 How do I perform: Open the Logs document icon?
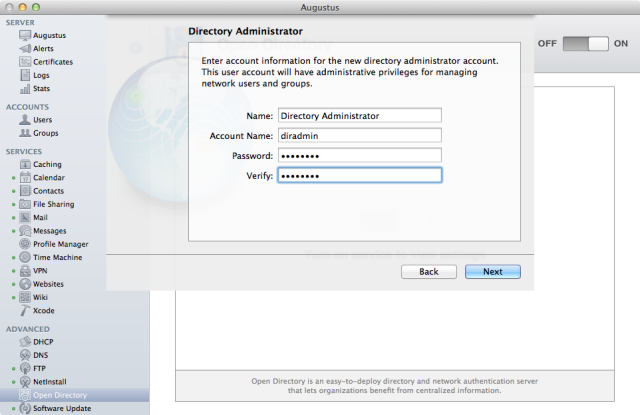(x=25, y=75)
